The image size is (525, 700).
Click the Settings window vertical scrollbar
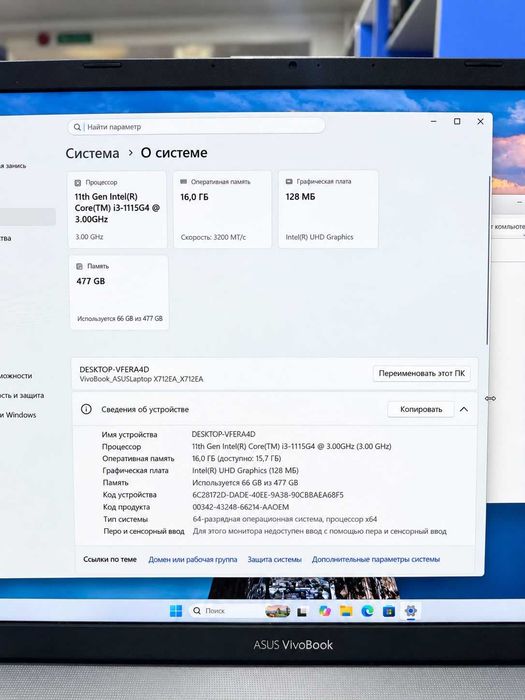pyautogui.click(x=488, y=261)
